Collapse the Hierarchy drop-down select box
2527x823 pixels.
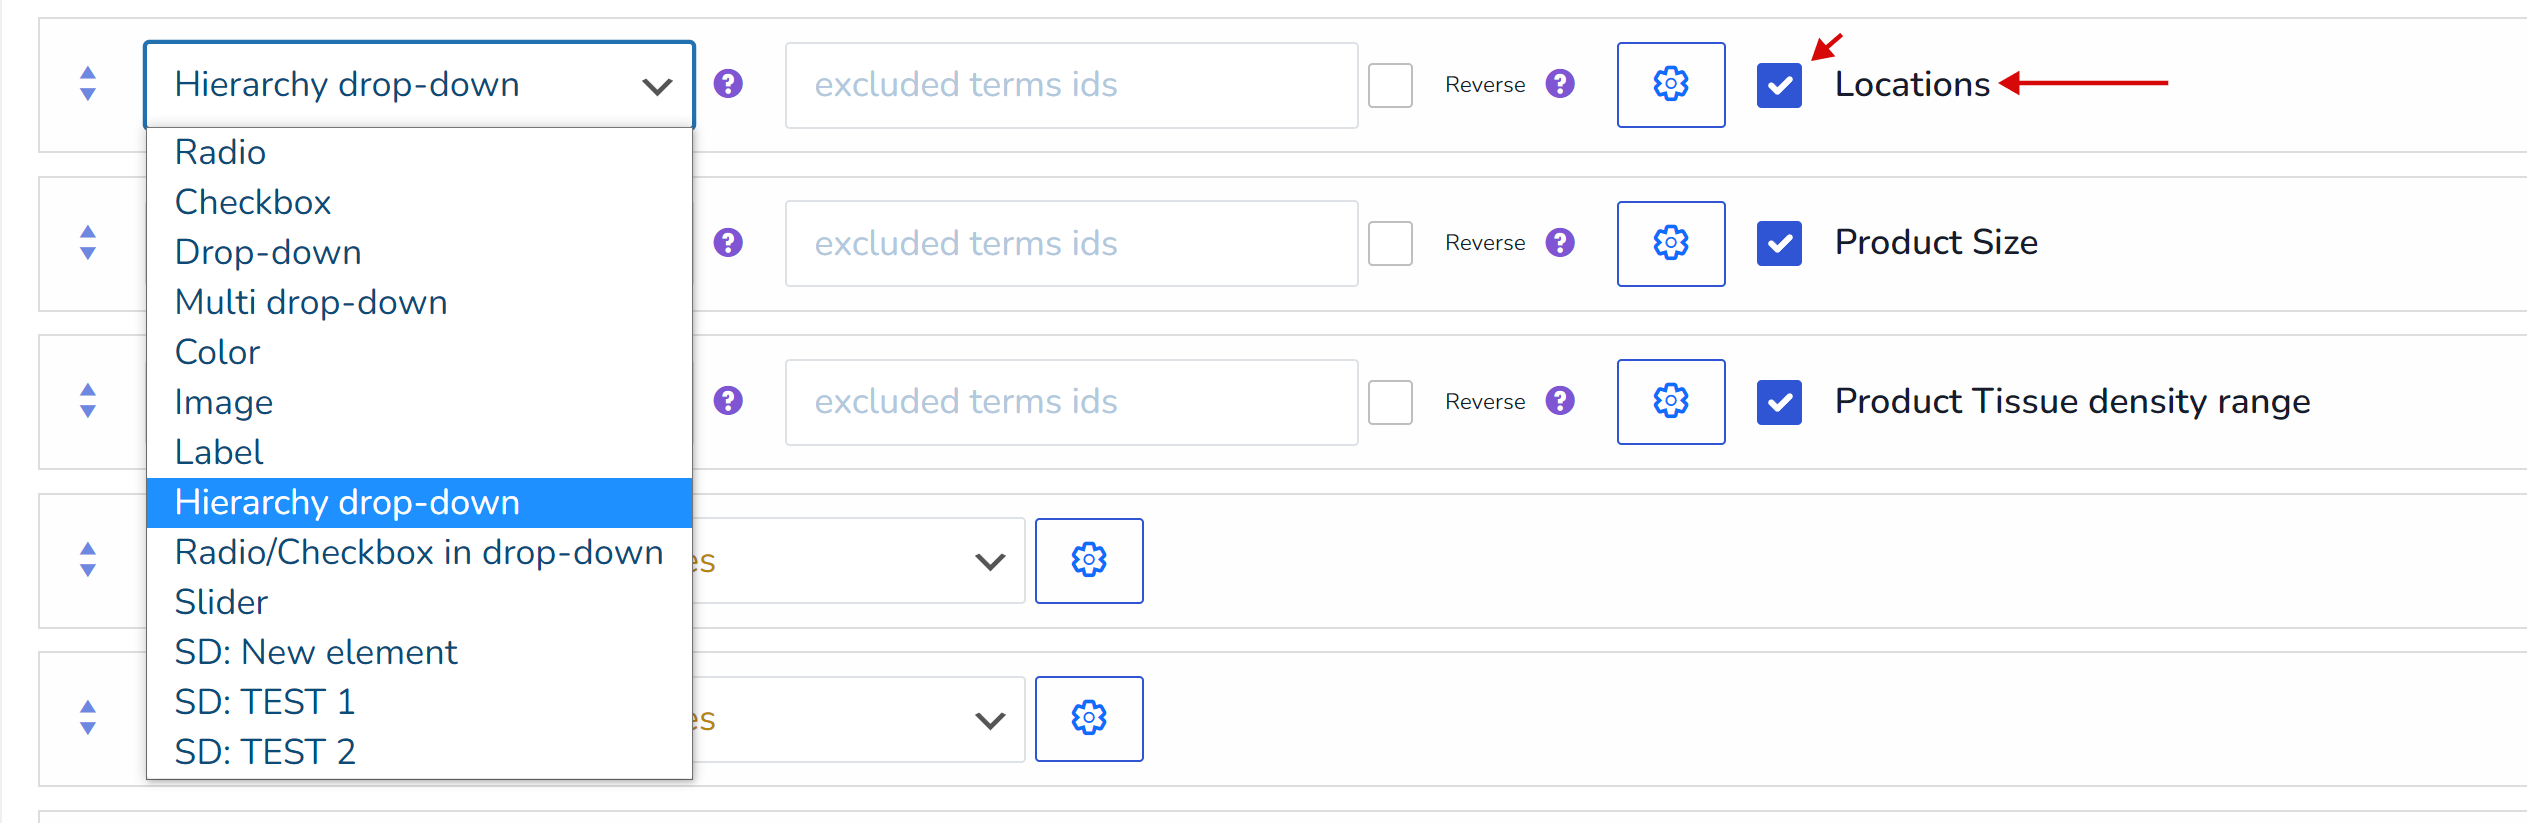click(419, 85)
